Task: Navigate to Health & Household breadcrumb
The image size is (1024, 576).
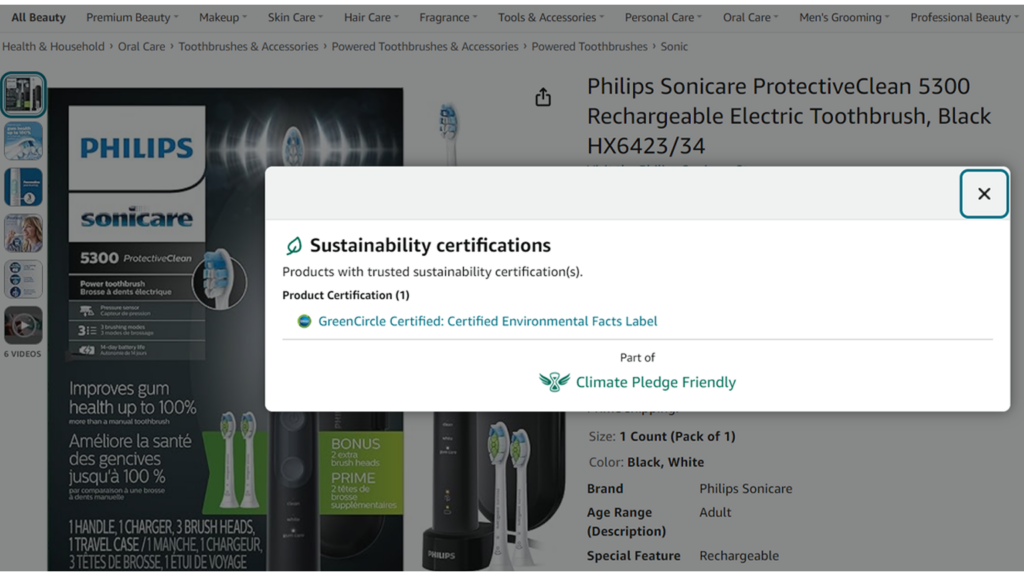Action: point(54,46)
